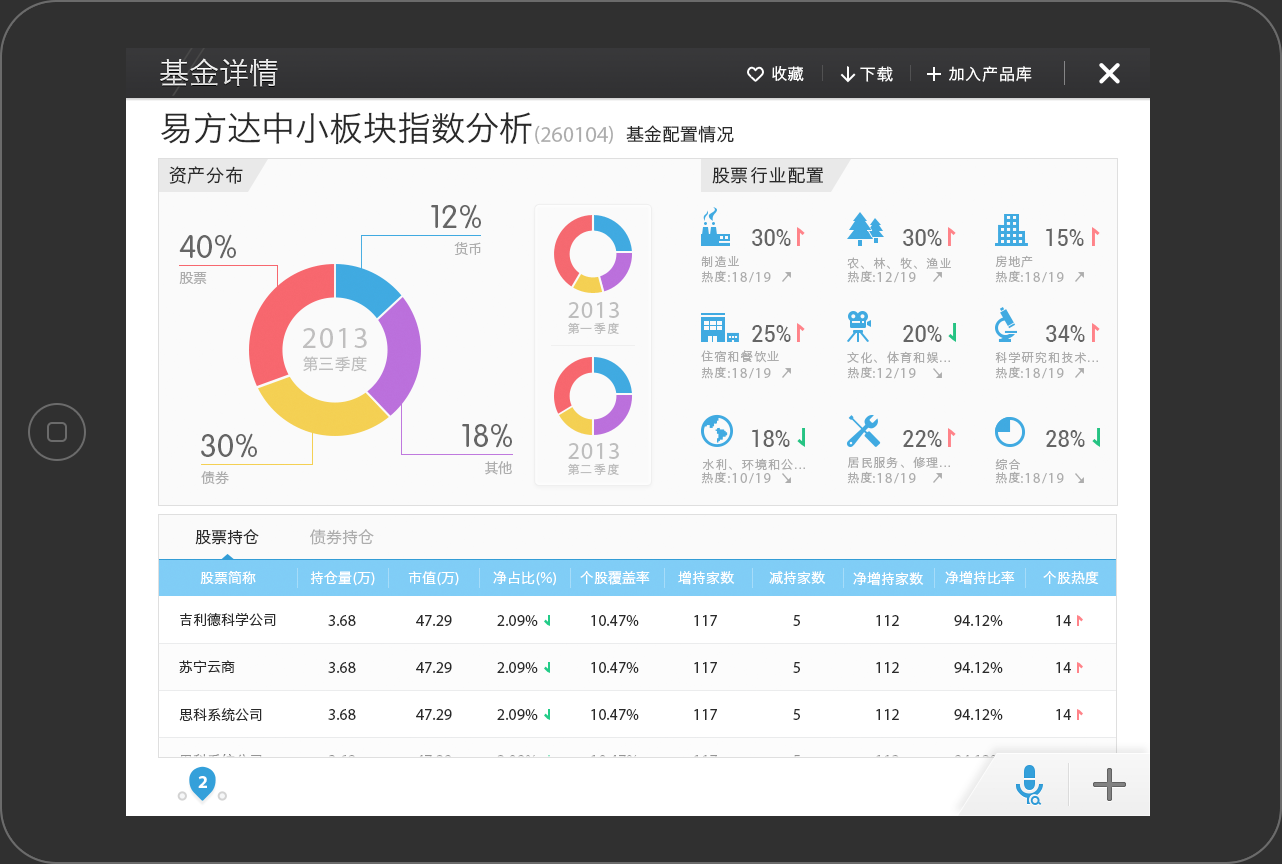Sort by 净增持家数 column header
The width and height of the screenshot is (1282, 864).
[888, 578]
